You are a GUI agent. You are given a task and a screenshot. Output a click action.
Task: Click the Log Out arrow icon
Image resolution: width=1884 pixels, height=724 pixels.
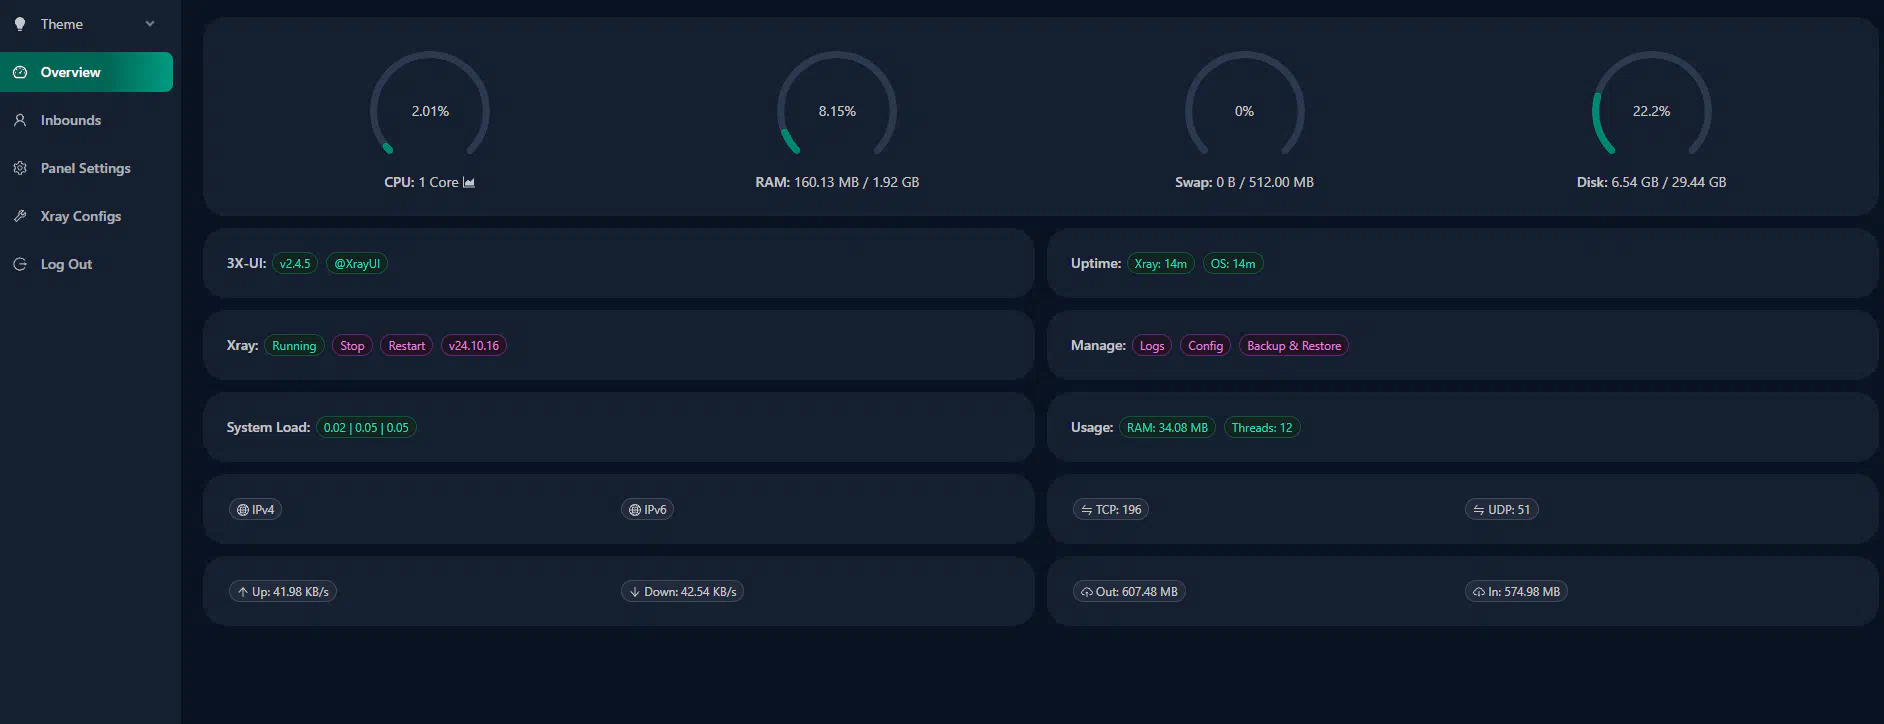point(20,264)
